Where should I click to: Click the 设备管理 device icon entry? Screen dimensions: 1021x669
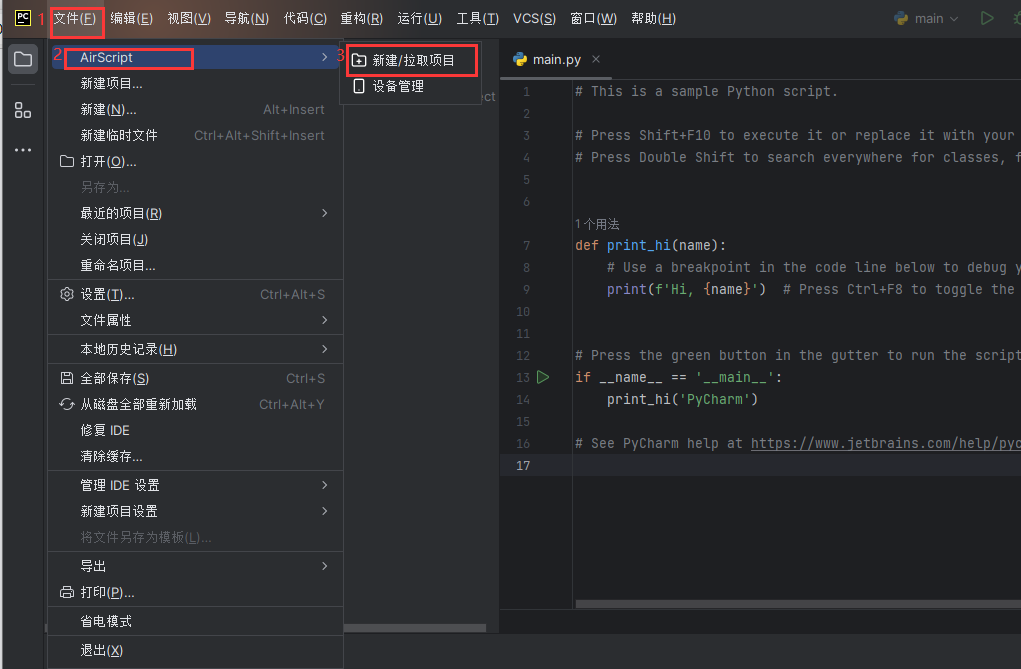(x=398, y=87)
